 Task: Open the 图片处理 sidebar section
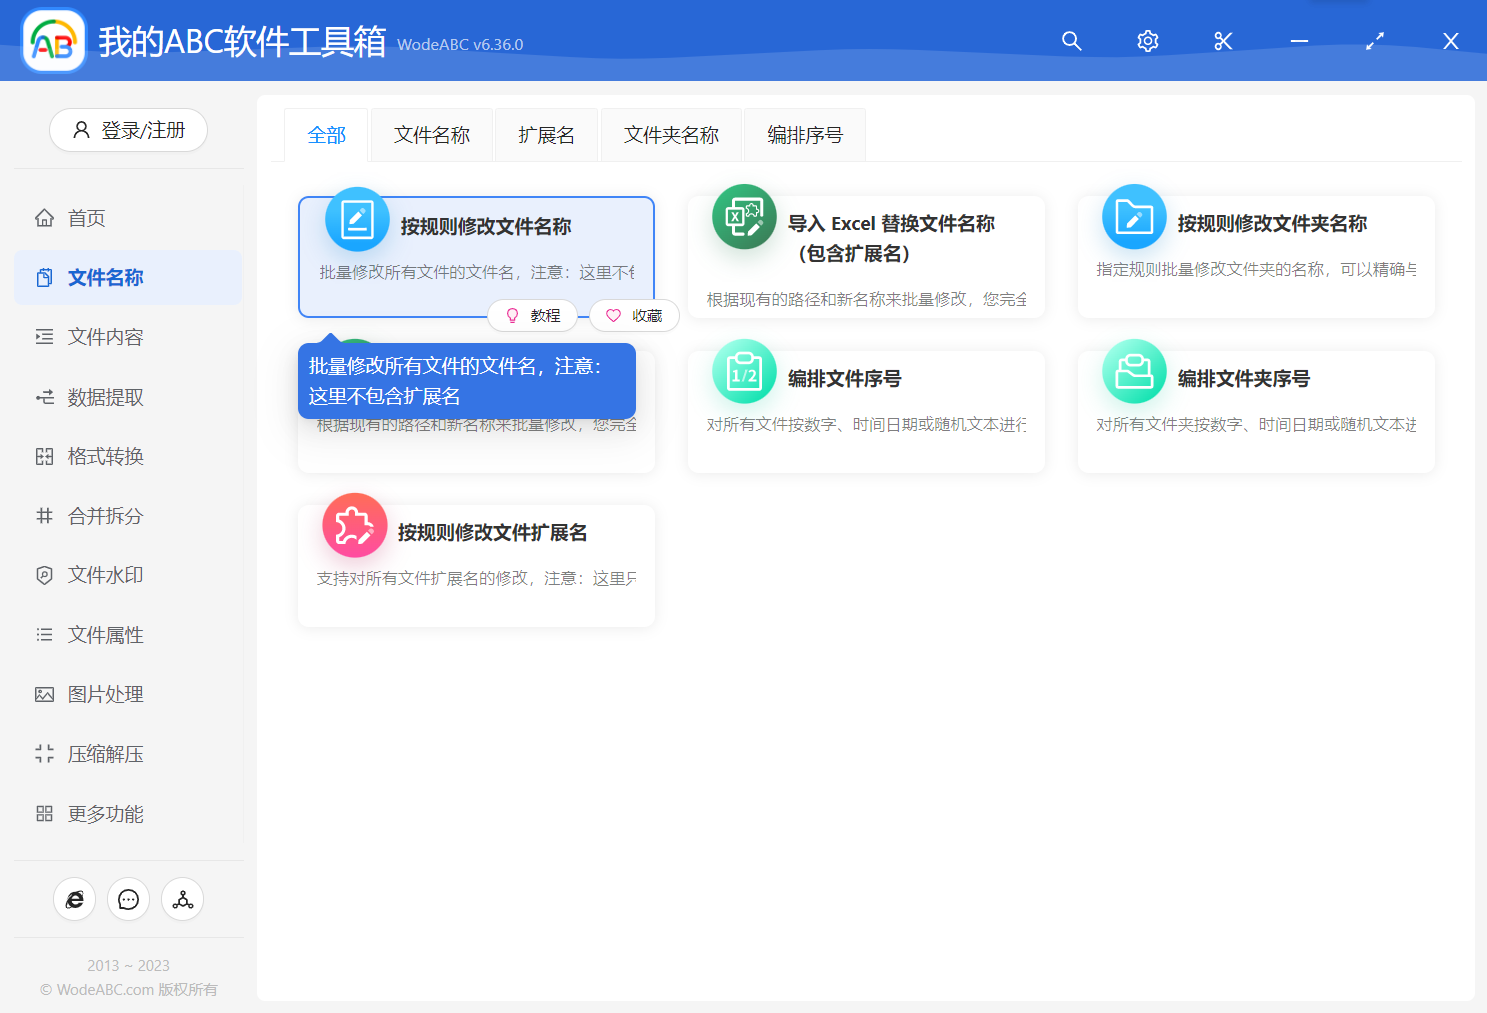106,694
